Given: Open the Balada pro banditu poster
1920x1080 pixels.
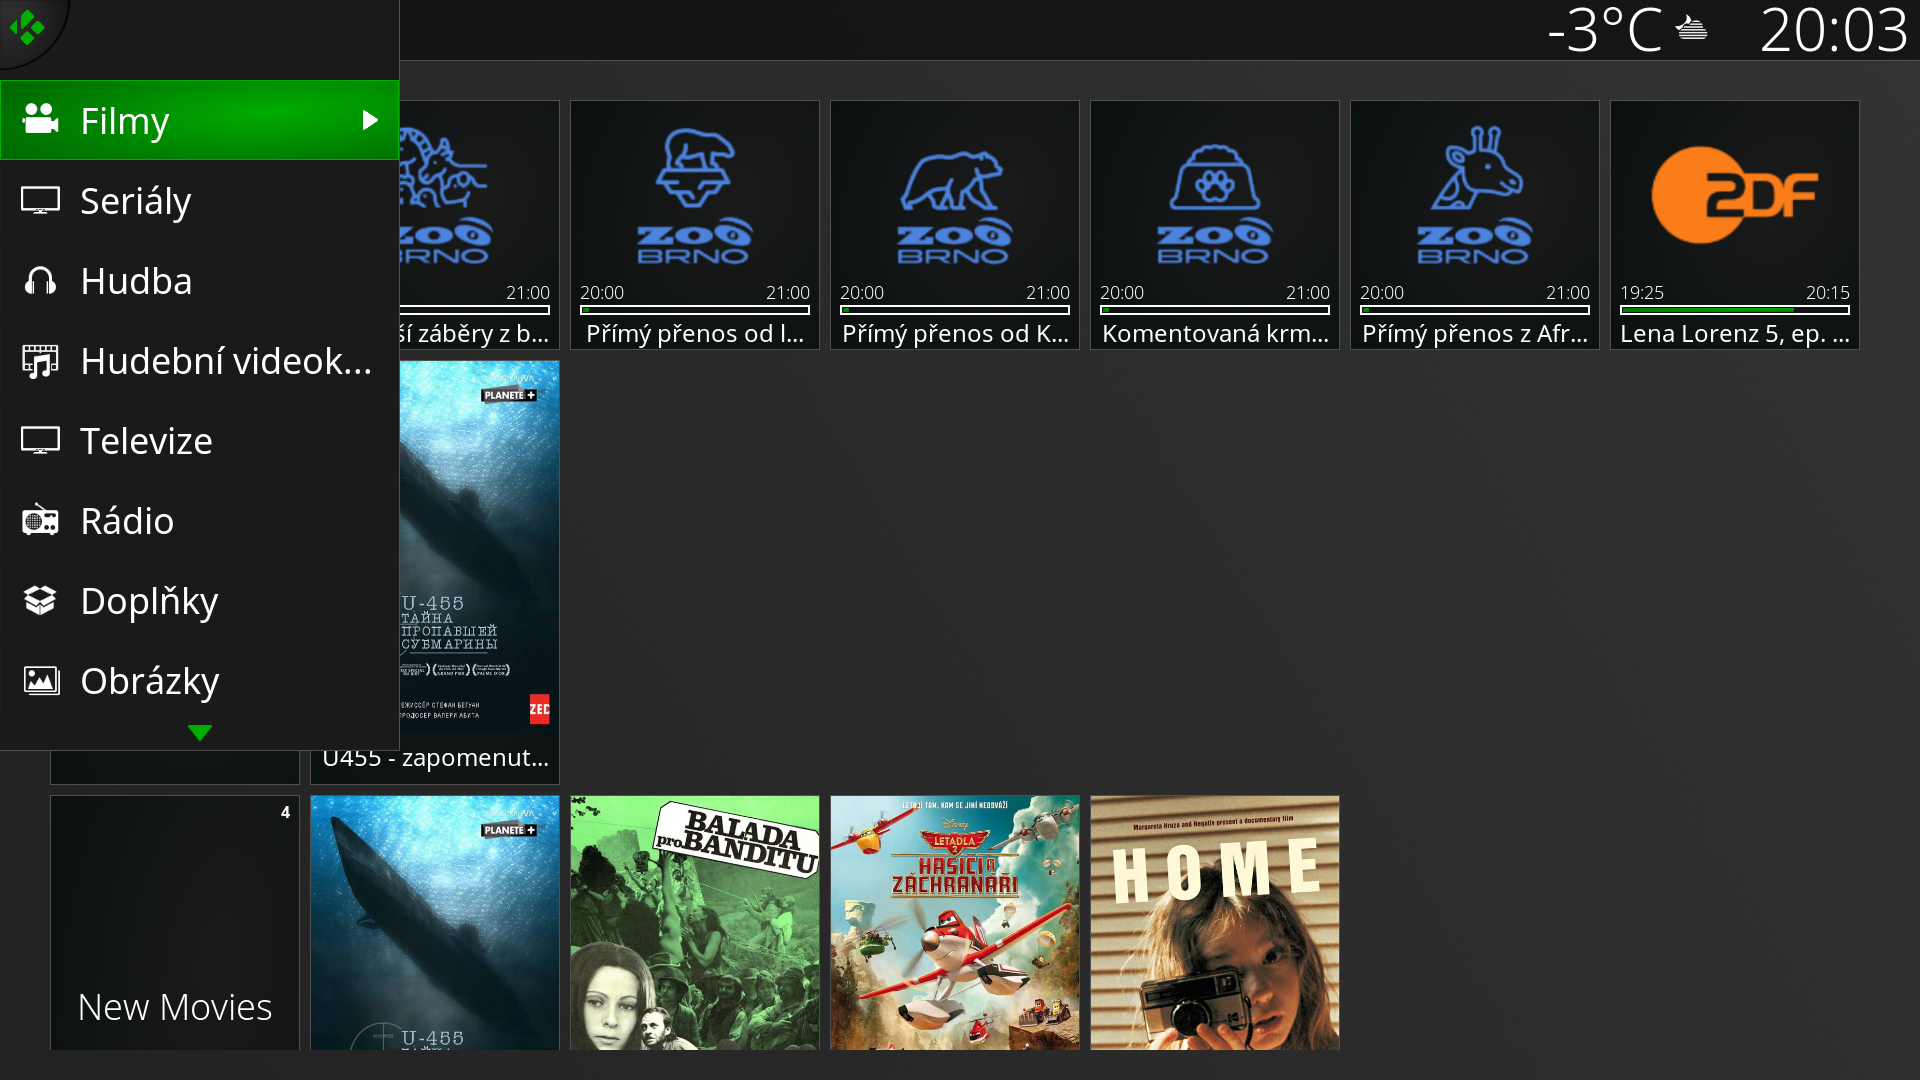Looking at the screenshot, I should click(694, 922).
